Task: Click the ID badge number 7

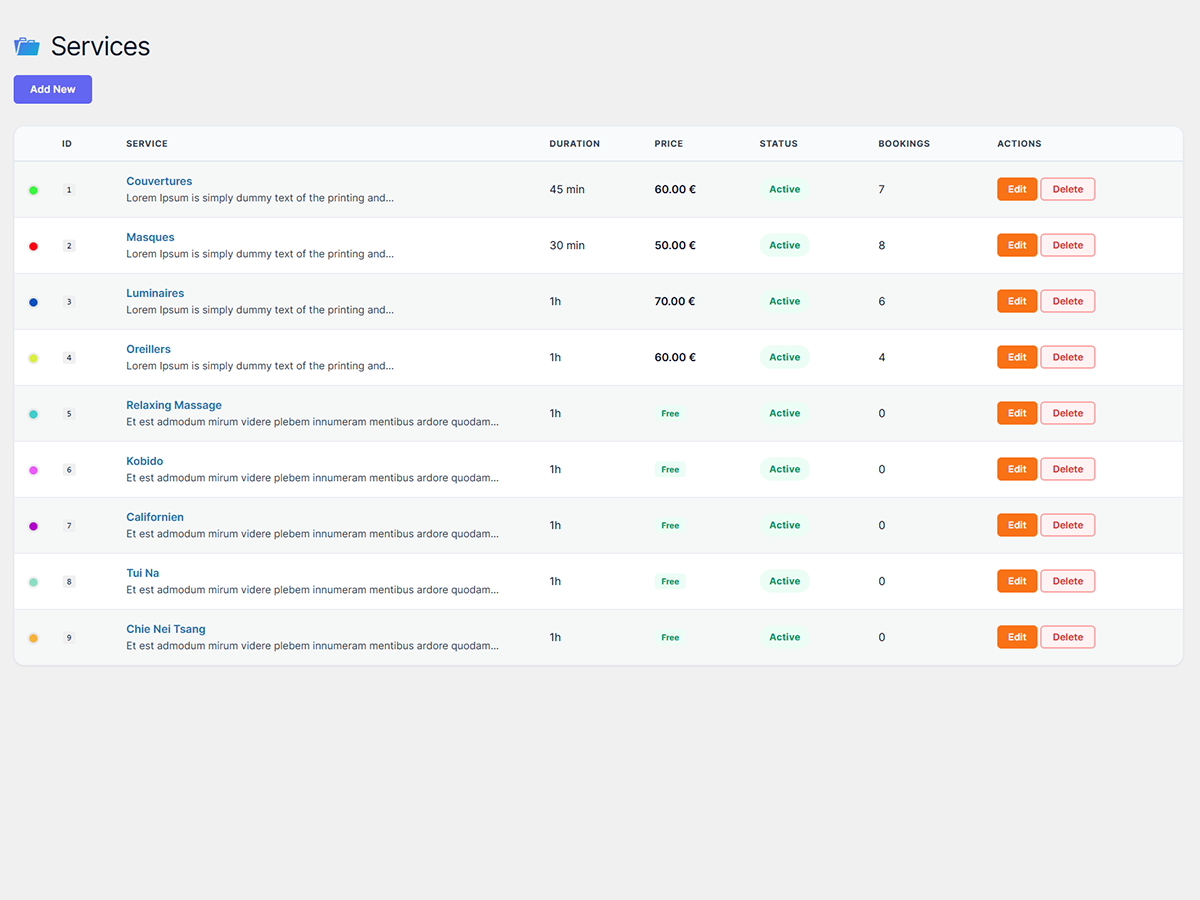Action: [69, 525]
